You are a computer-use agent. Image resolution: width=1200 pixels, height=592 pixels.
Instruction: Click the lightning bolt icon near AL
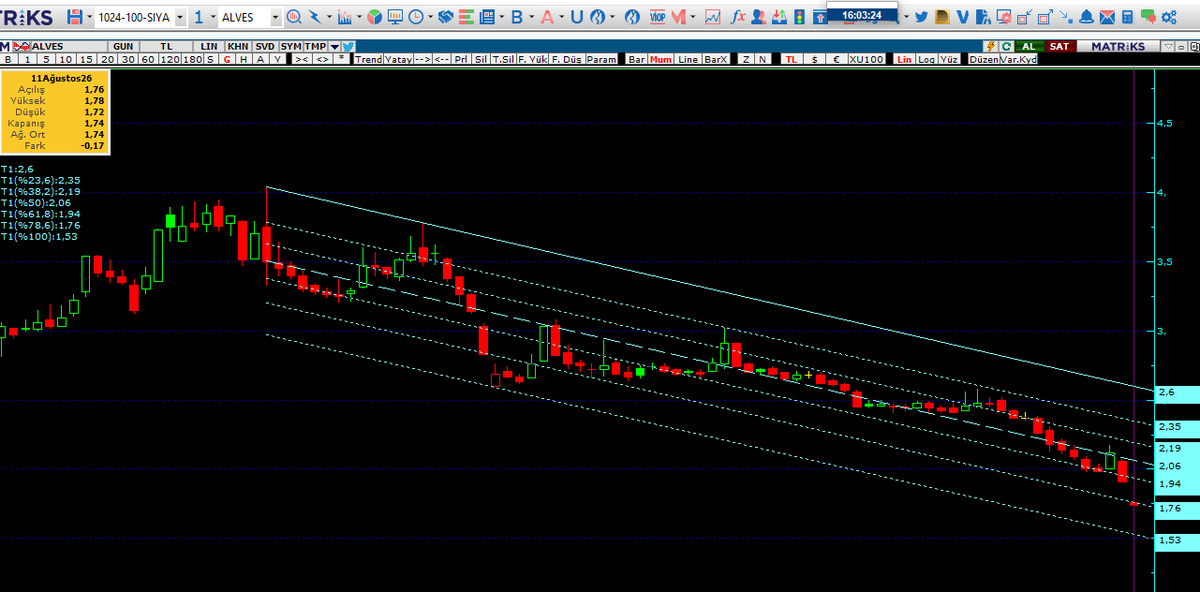pos(991,46)
